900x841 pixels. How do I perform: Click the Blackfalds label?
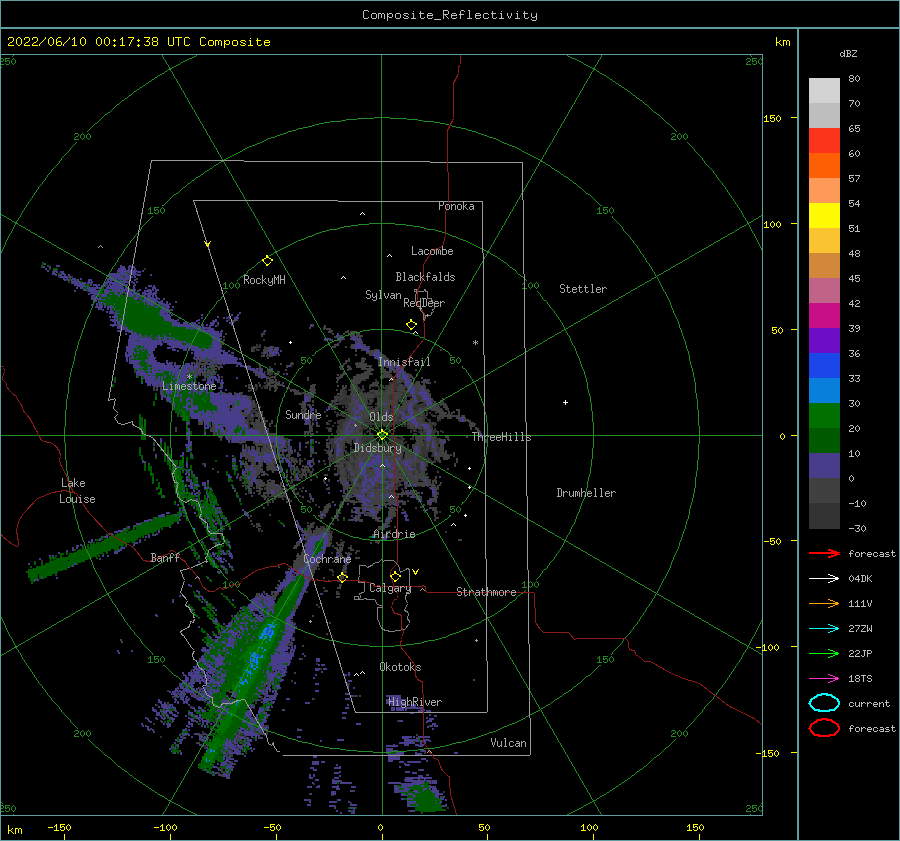pos(425,277)
